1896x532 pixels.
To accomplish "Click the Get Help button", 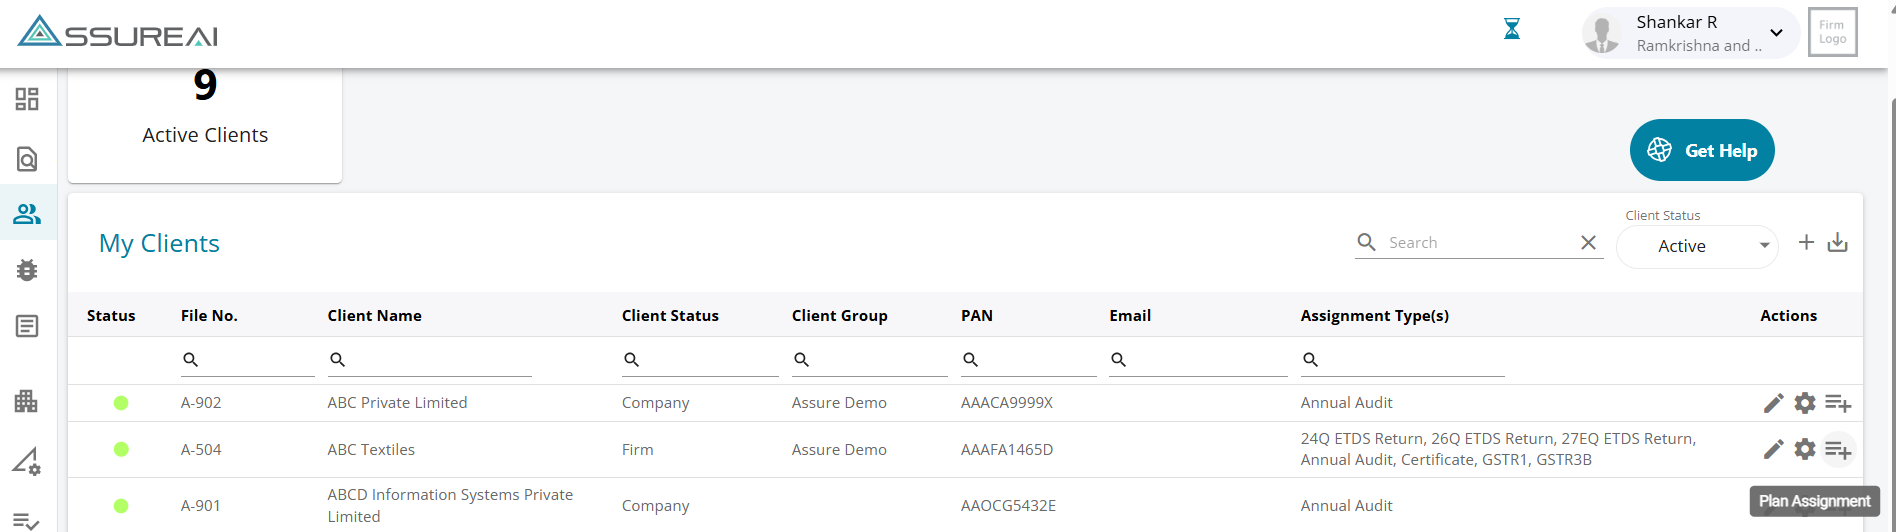I will point(1702,151).
